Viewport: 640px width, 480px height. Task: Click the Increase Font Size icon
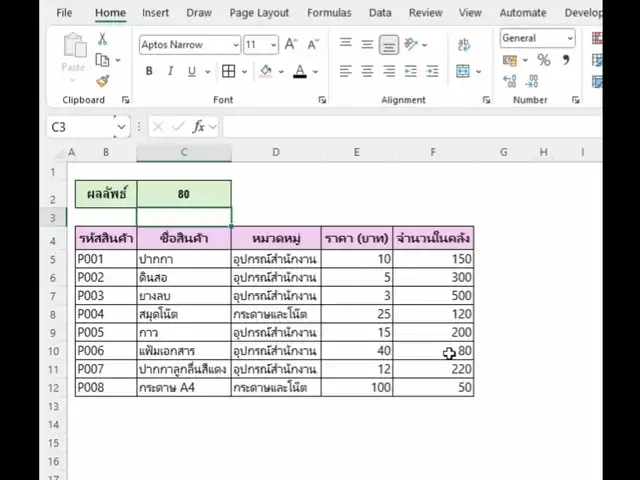(290, 44)
